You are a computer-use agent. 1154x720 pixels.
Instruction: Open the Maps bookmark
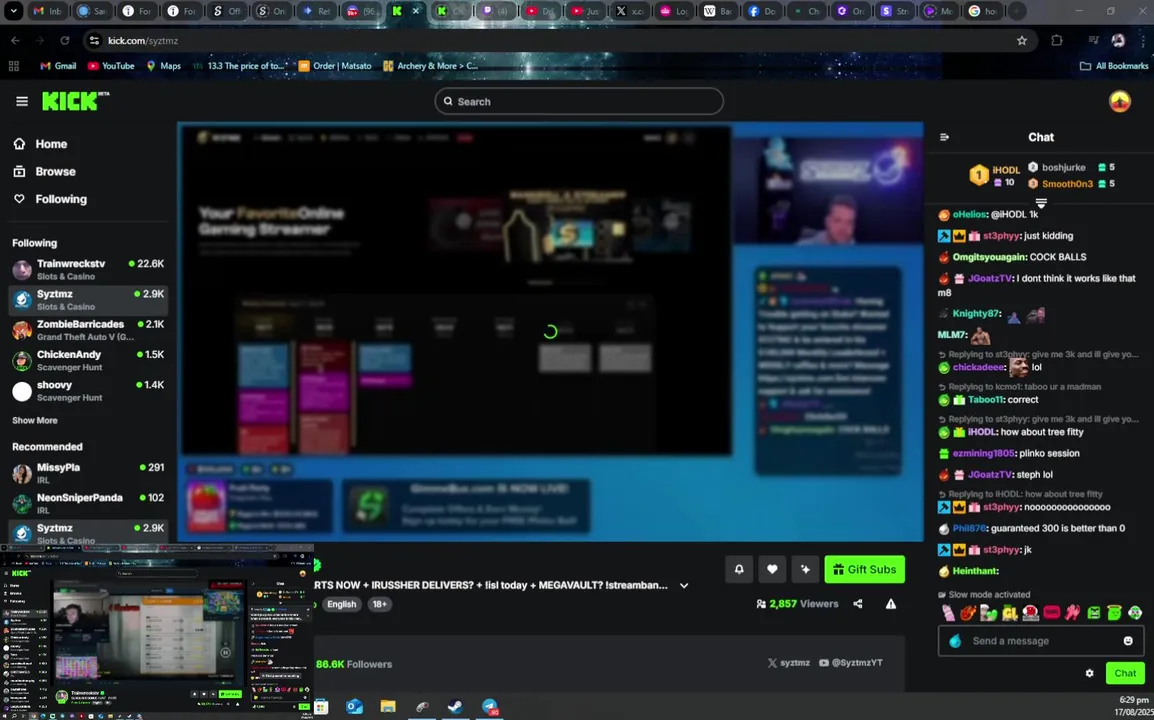pos(163,66)
